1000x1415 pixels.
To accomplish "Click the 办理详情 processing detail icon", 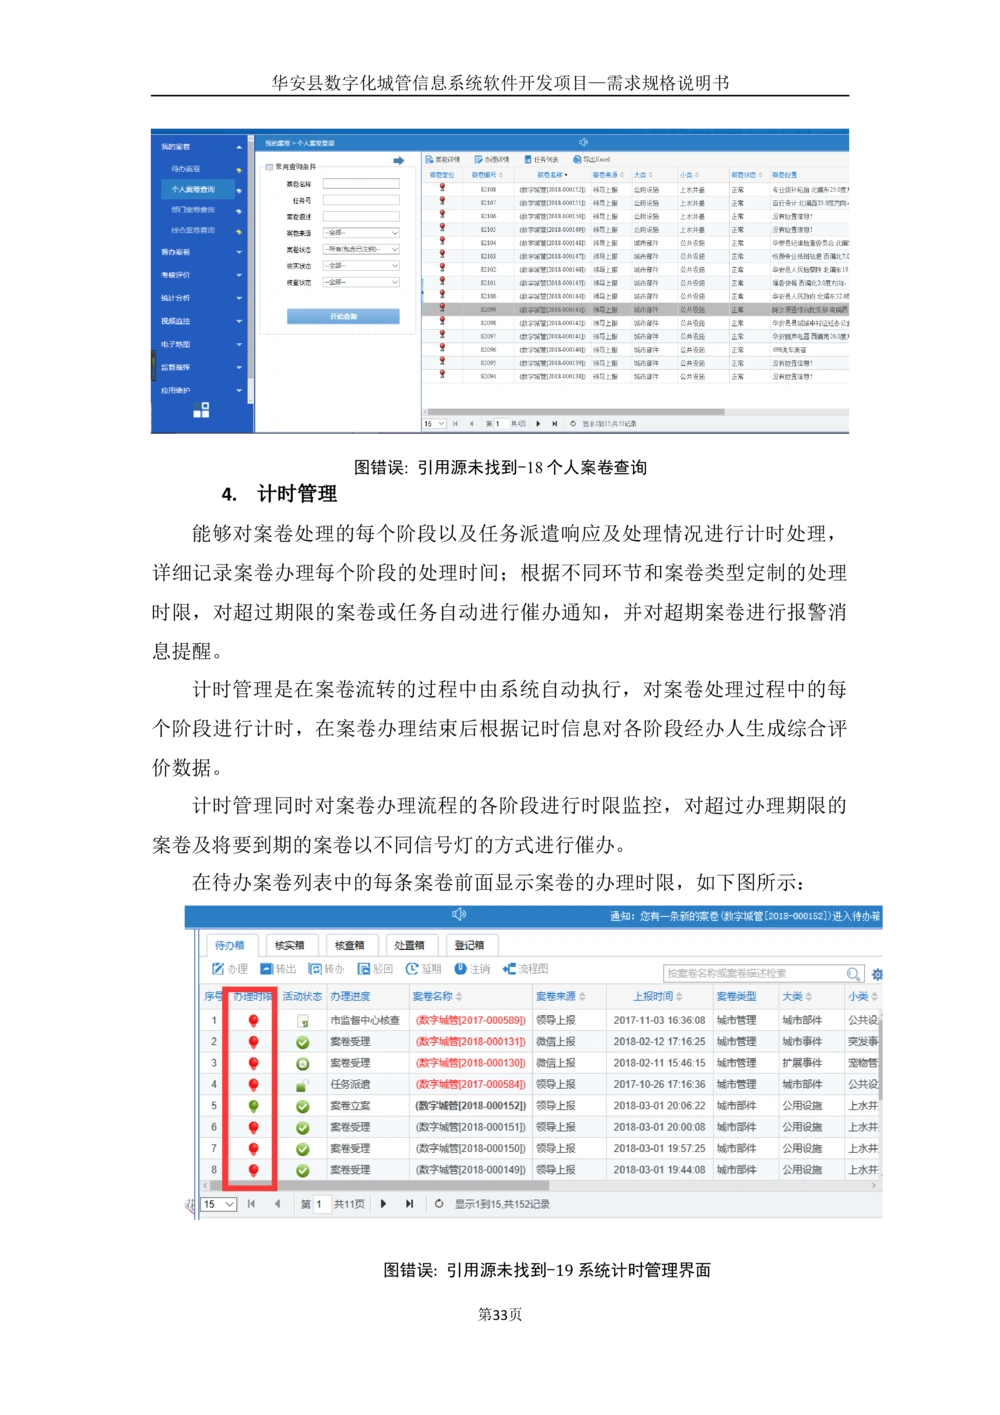I will point(489,158).
